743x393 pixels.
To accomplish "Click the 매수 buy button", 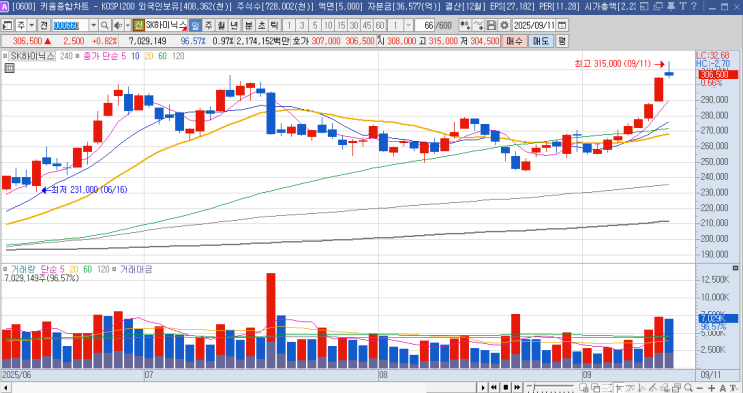I will click(x=514, y=41).
